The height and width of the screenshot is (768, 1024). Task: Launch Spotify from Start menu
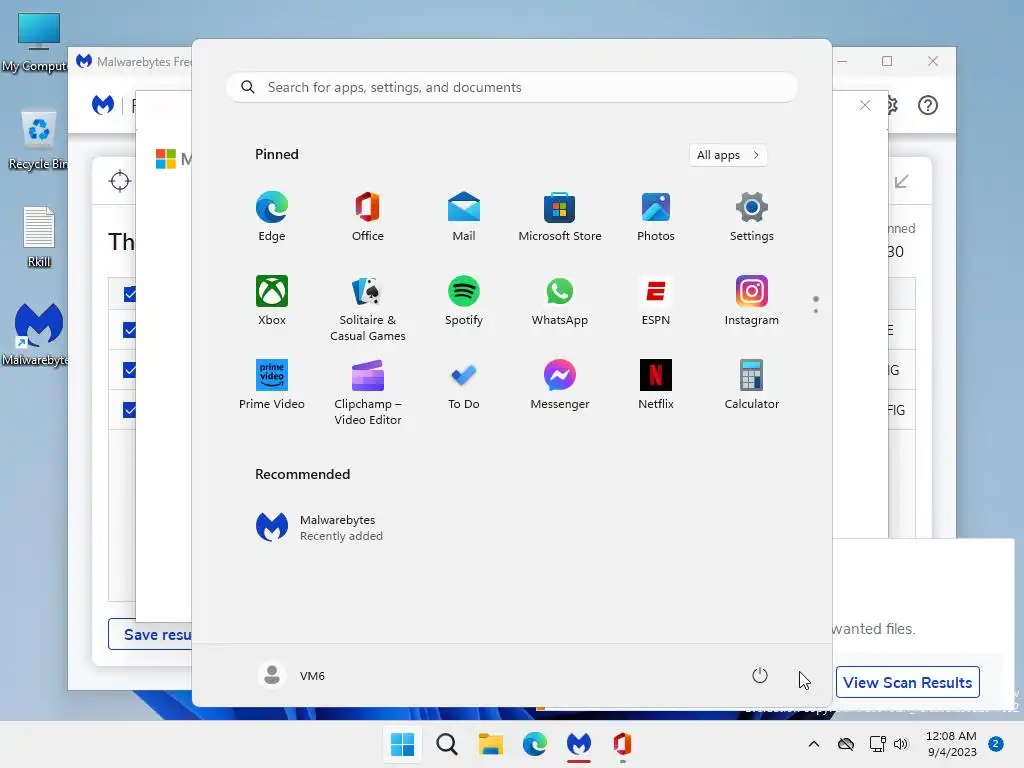pyautogui.click(x=464, y=301)
